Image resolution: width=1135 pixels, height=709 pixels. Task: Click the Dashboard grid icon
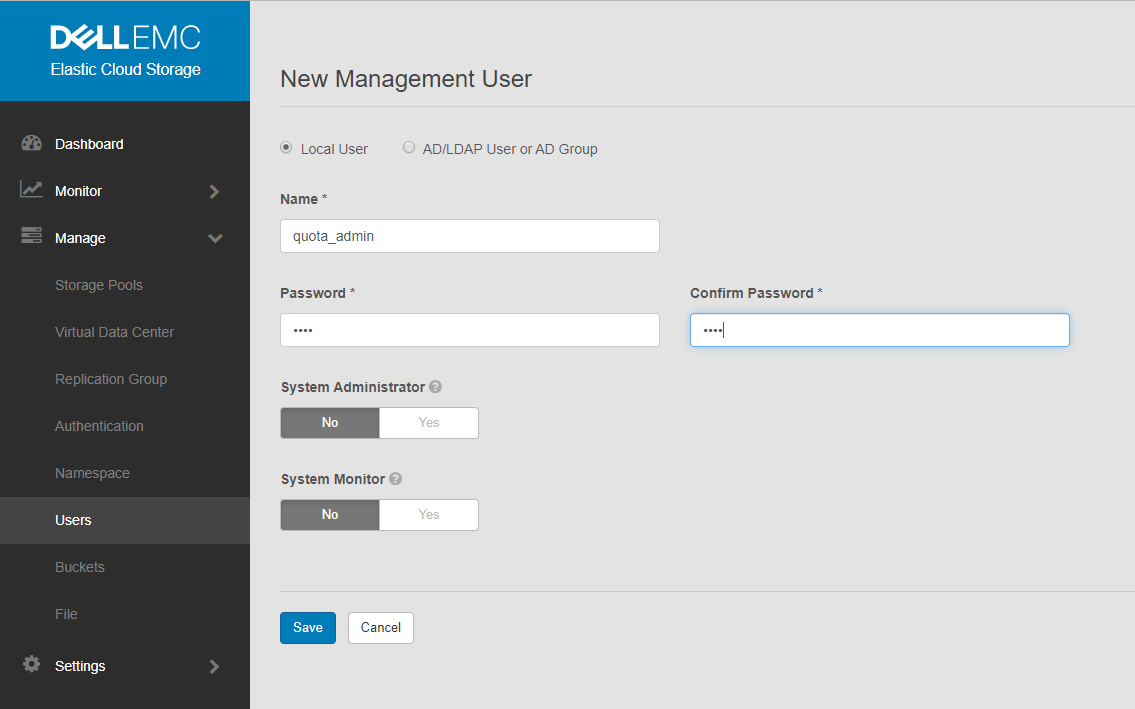(32, 143)
